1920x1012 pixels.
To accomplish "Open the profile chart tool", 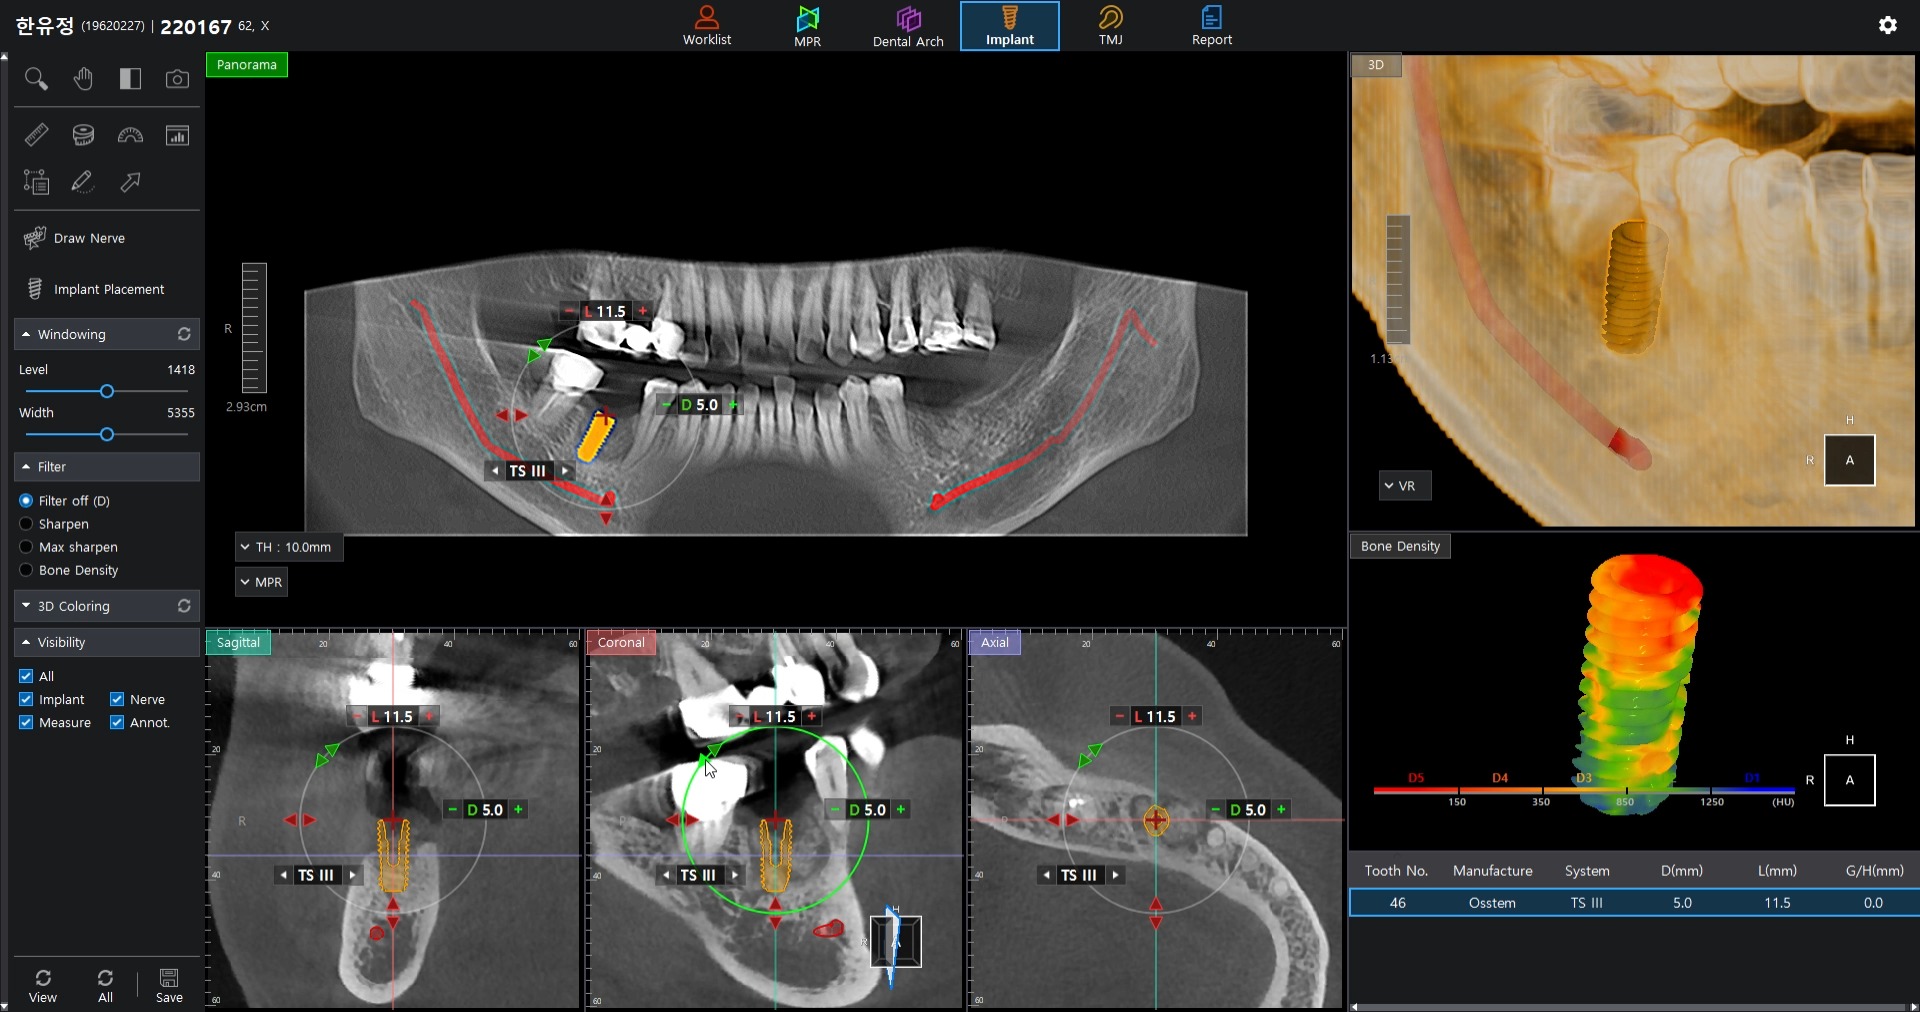I will [177, 135].
